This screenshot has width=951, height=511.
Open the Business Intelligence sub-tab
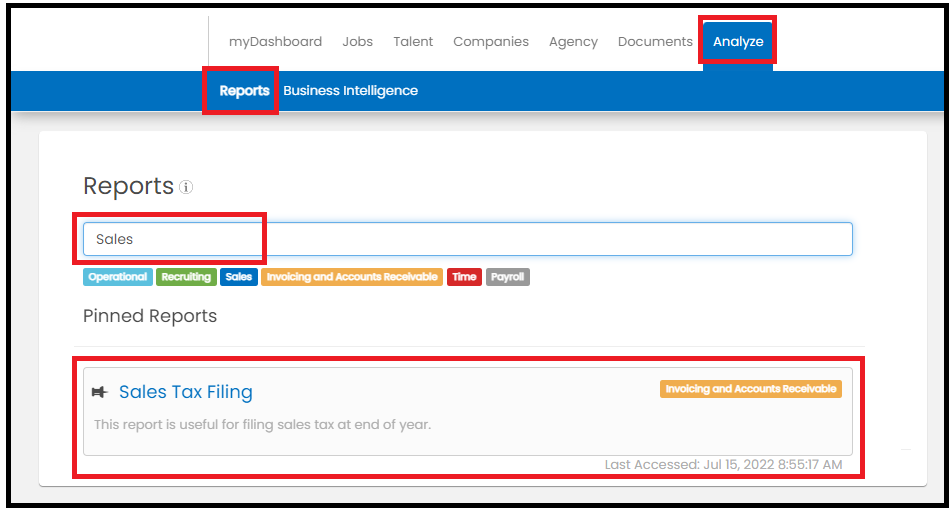pyautogui.click(x=351, y=91)
